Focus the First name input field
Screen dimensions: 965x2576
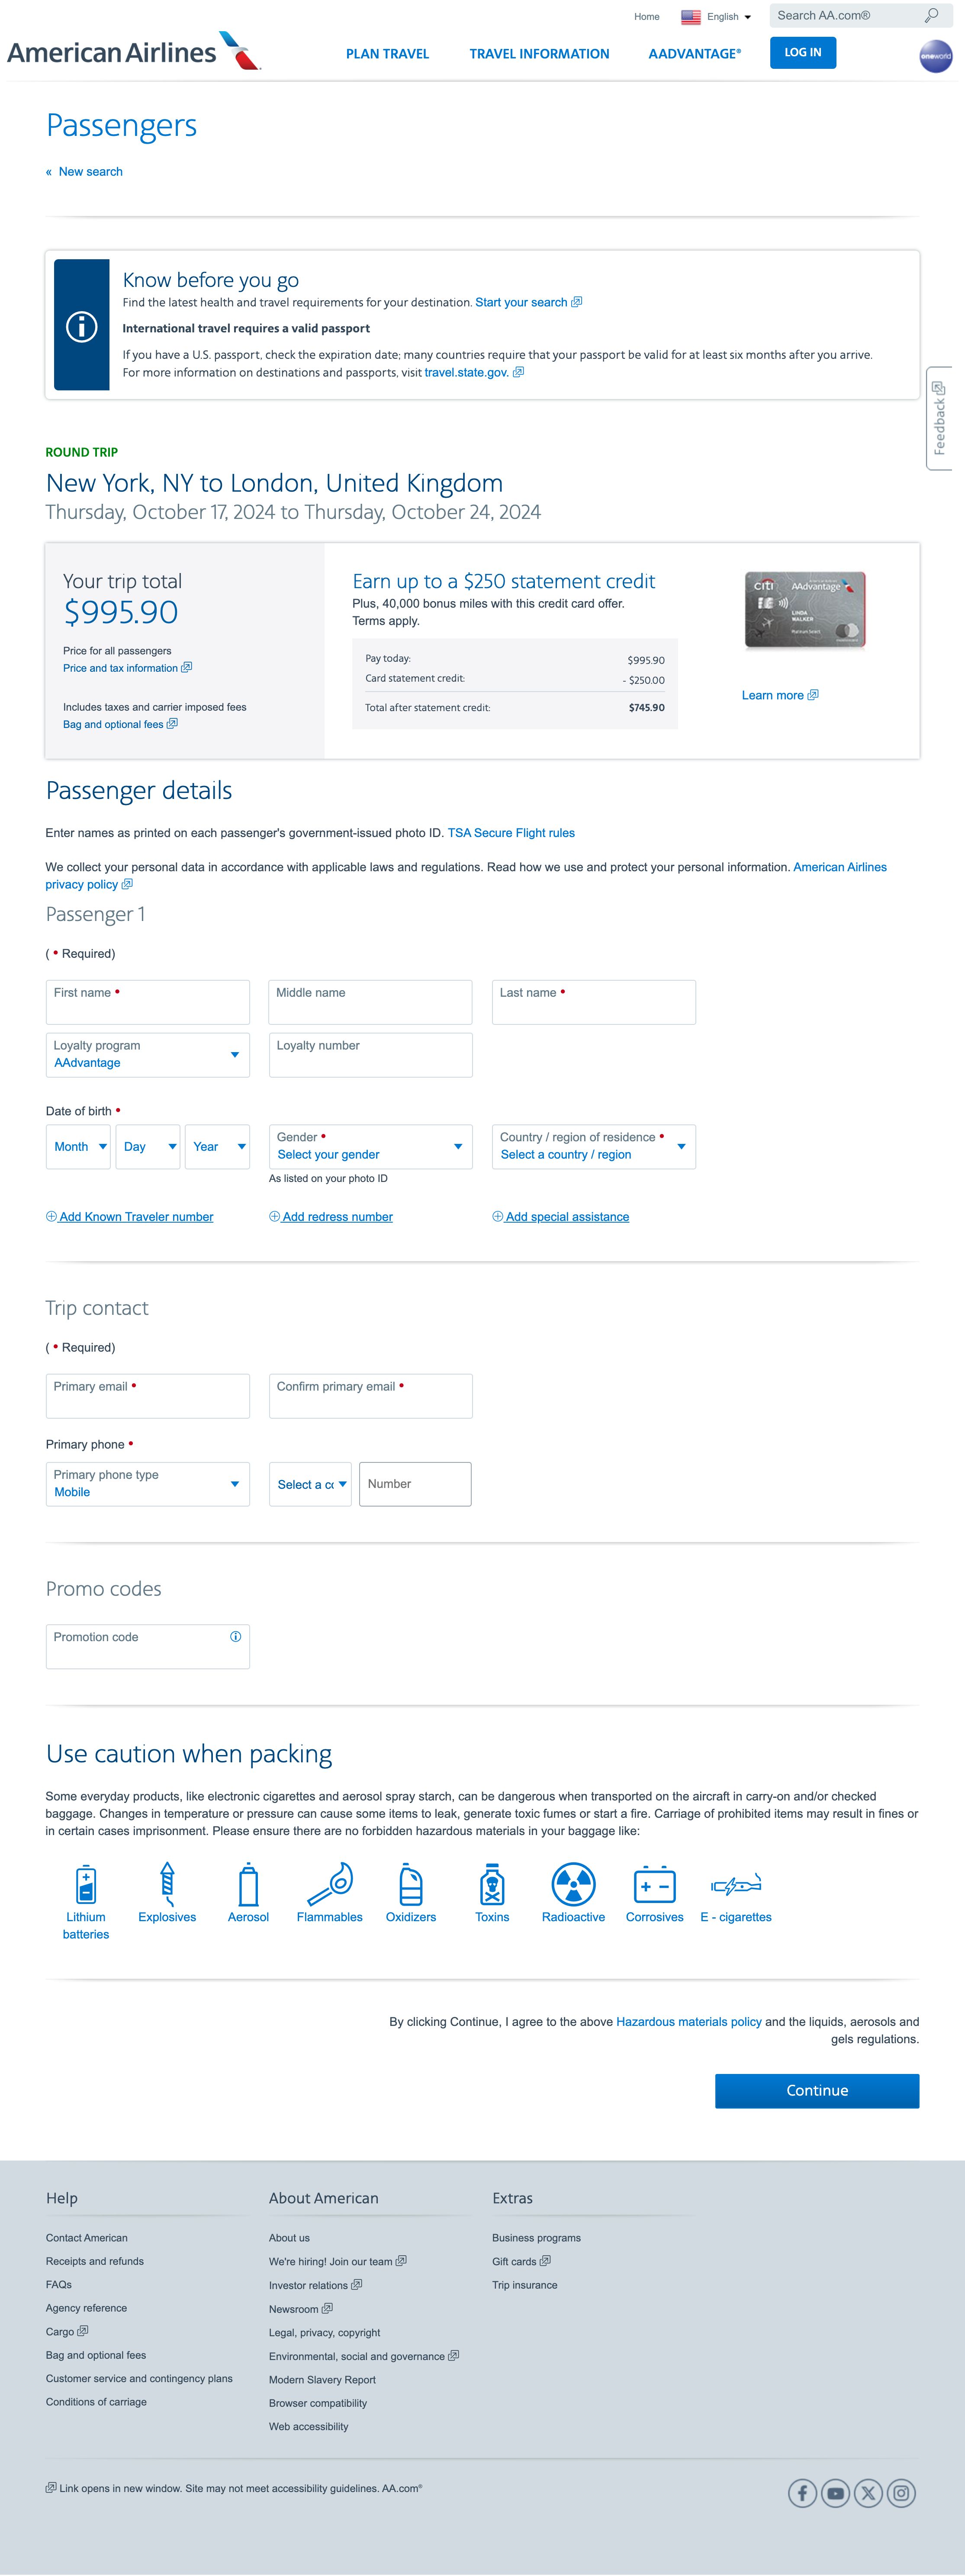[x=147, y=1002]
